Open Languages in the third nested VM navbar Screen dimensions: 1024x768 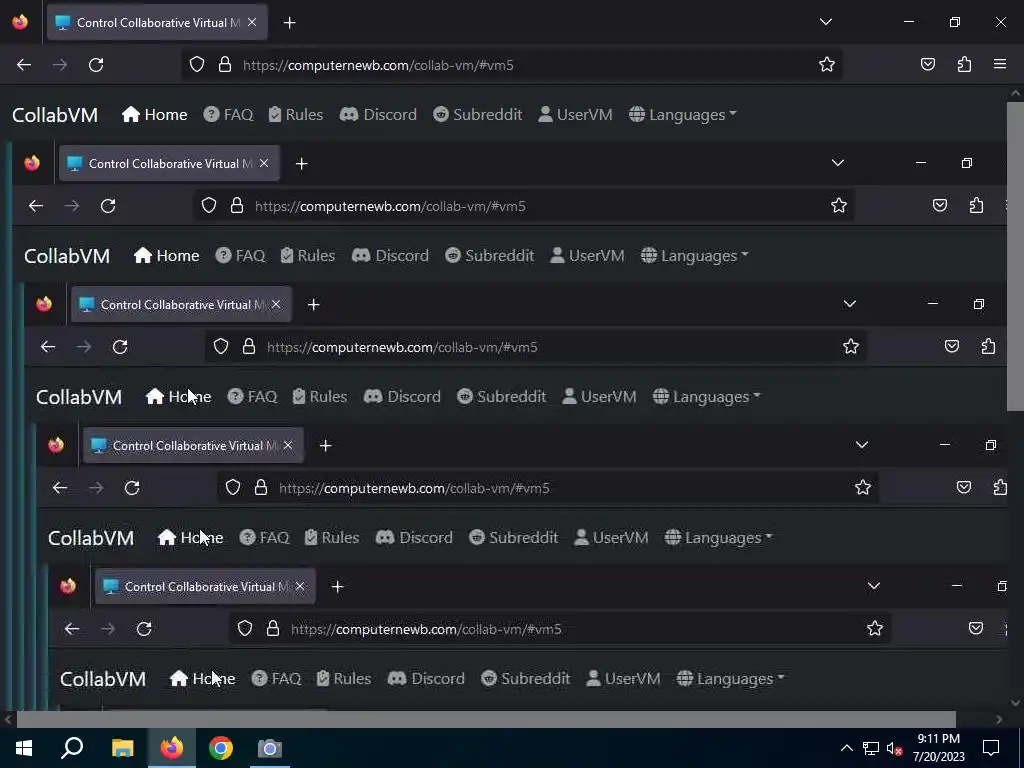[718, 538]
